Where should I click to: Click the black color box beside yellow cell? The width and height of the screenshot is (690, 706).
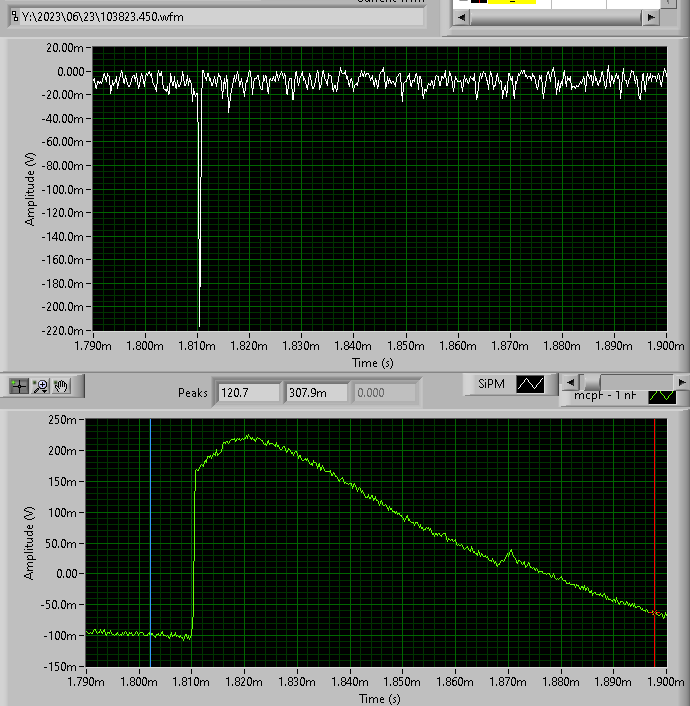pos(478,1)
